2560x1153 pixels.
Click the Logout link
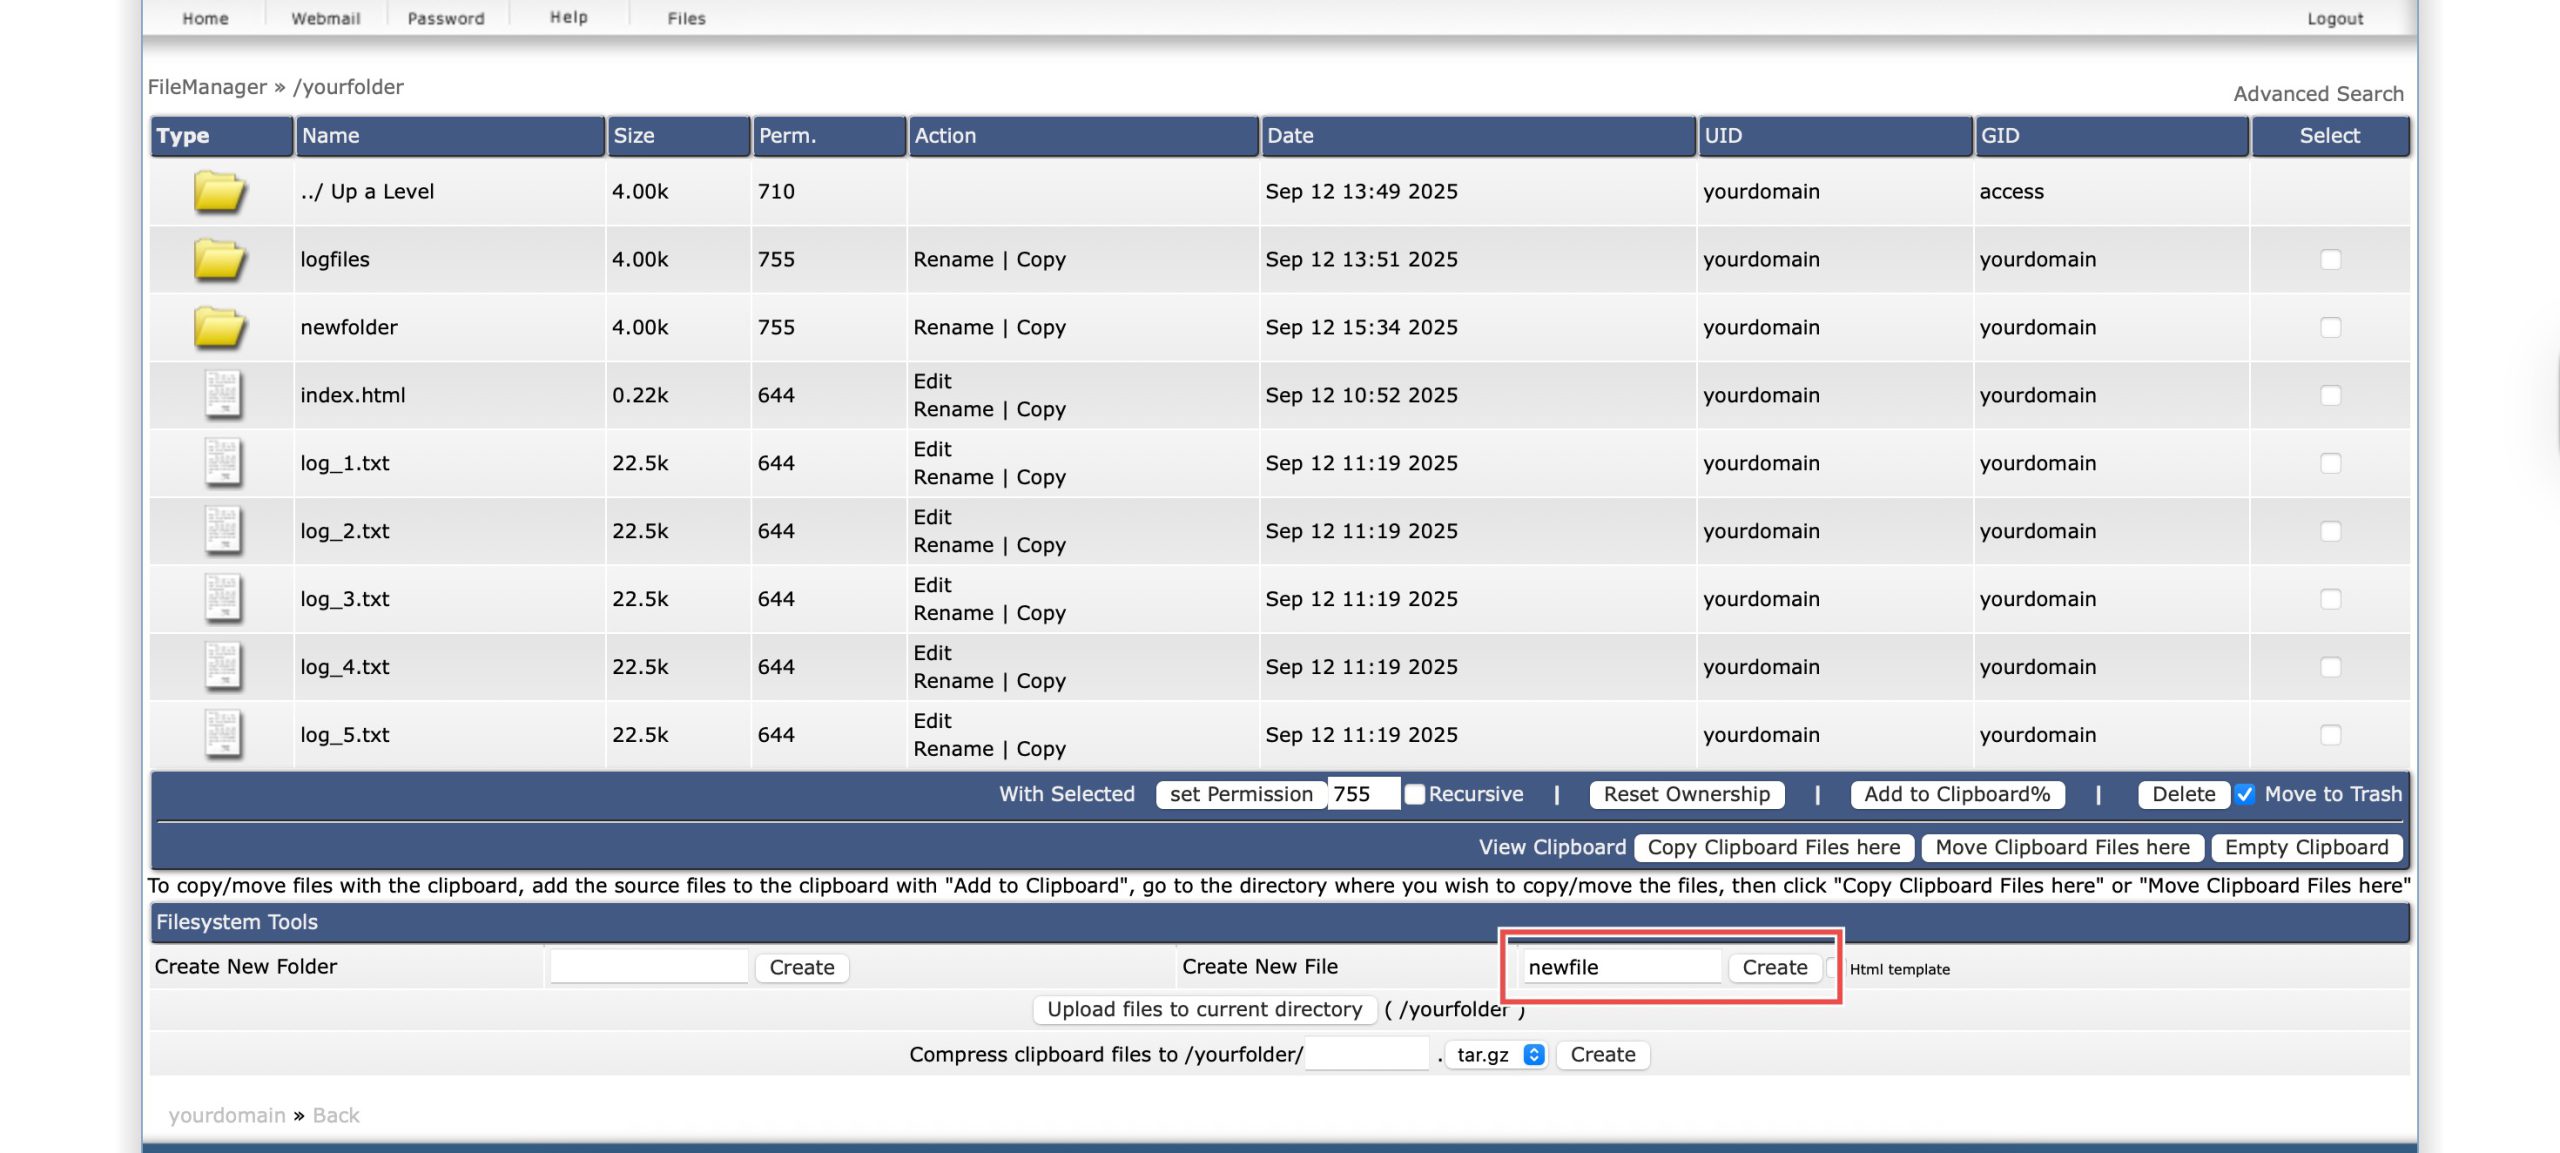tap(2335, 18)
